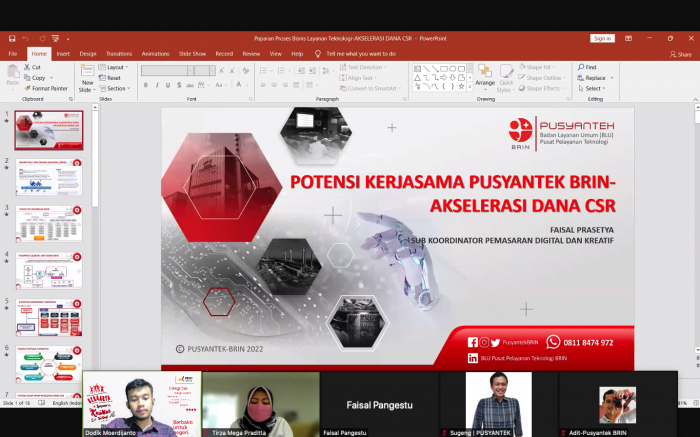Image resolution: width=700 pixels, height=437 pixels.
Task: Toggle Underline formatting
Action: click(168, 85)
